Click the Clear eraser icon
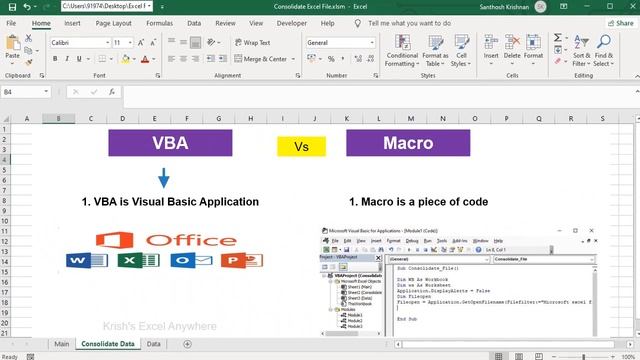This screenshot has height=360, width=640. pos(558,61)
